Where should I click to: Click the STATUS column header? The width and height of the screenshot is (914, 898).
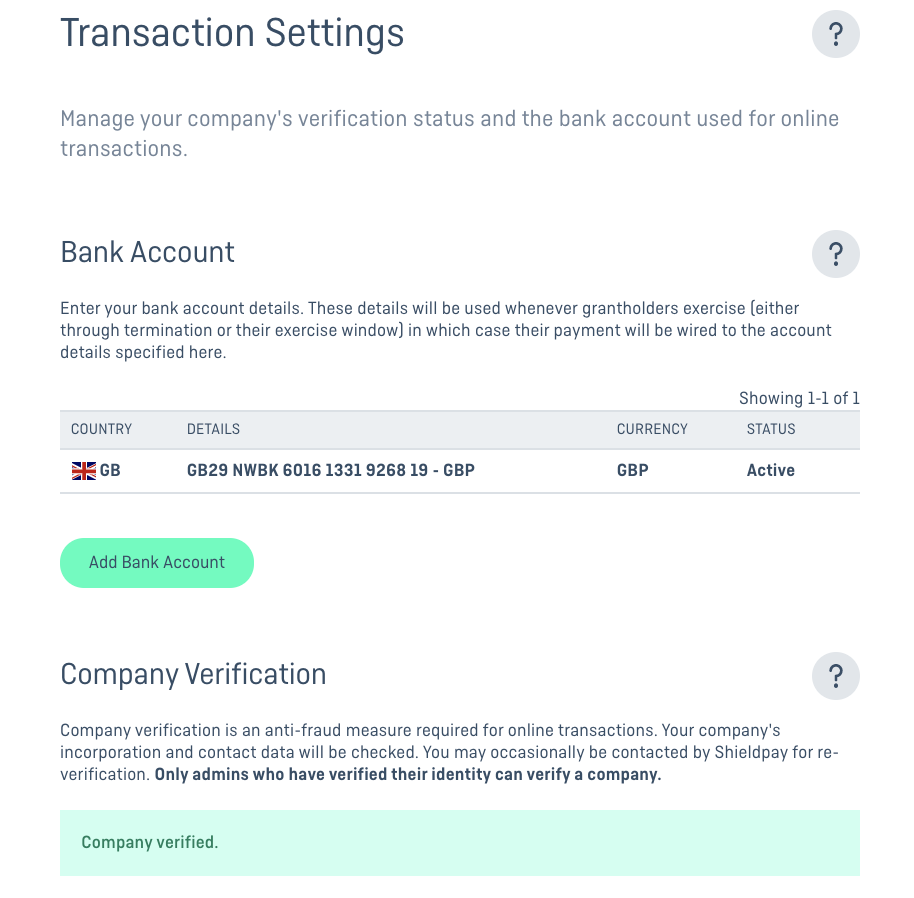coord(771,429)
